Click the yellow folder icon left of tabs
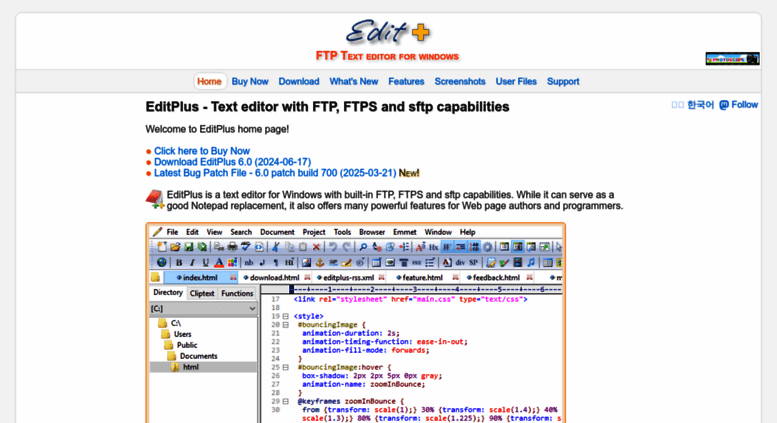This screenshot has height=423, width=777. coord(156,277)
